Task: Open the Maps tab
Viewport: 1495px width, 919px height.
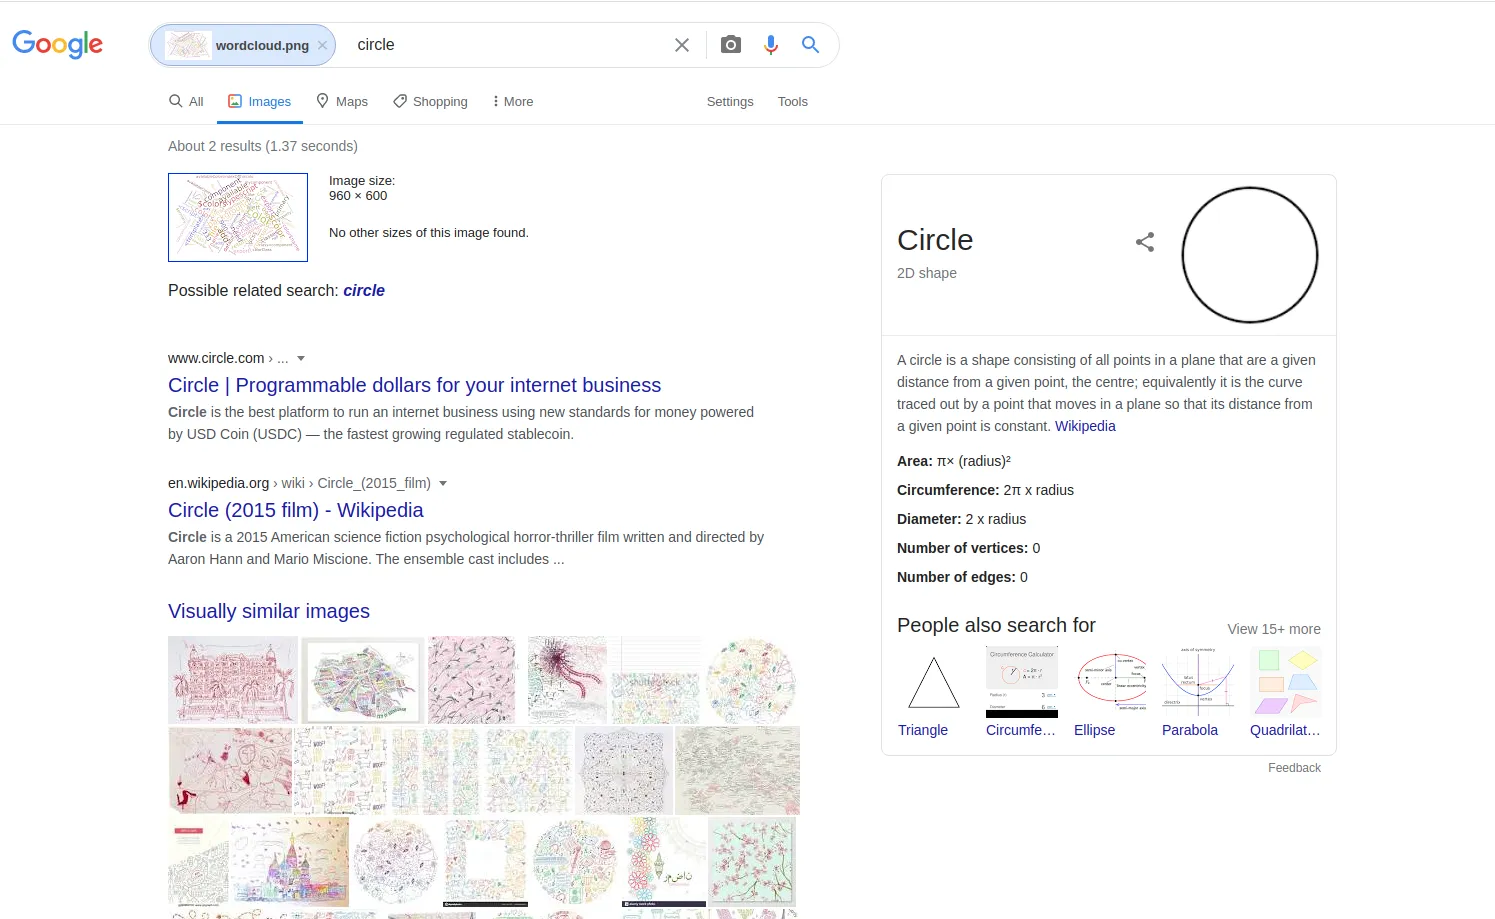Action: coord(342,101)
